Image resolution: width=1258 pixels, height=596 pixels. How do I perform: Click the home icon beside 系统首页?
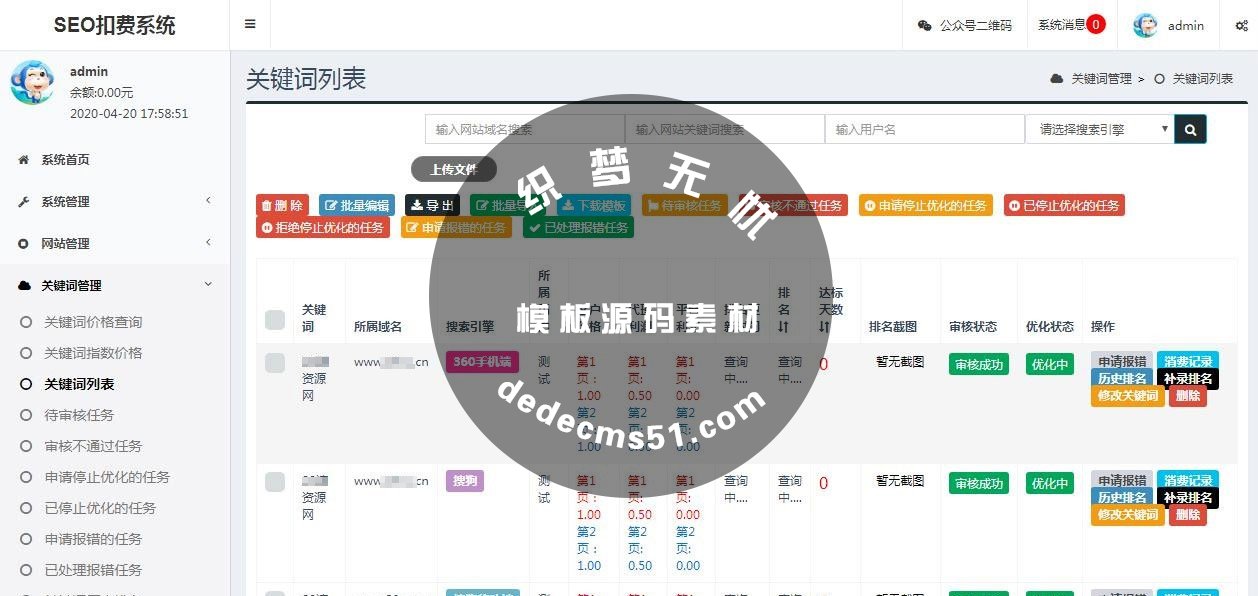(23, 158)
